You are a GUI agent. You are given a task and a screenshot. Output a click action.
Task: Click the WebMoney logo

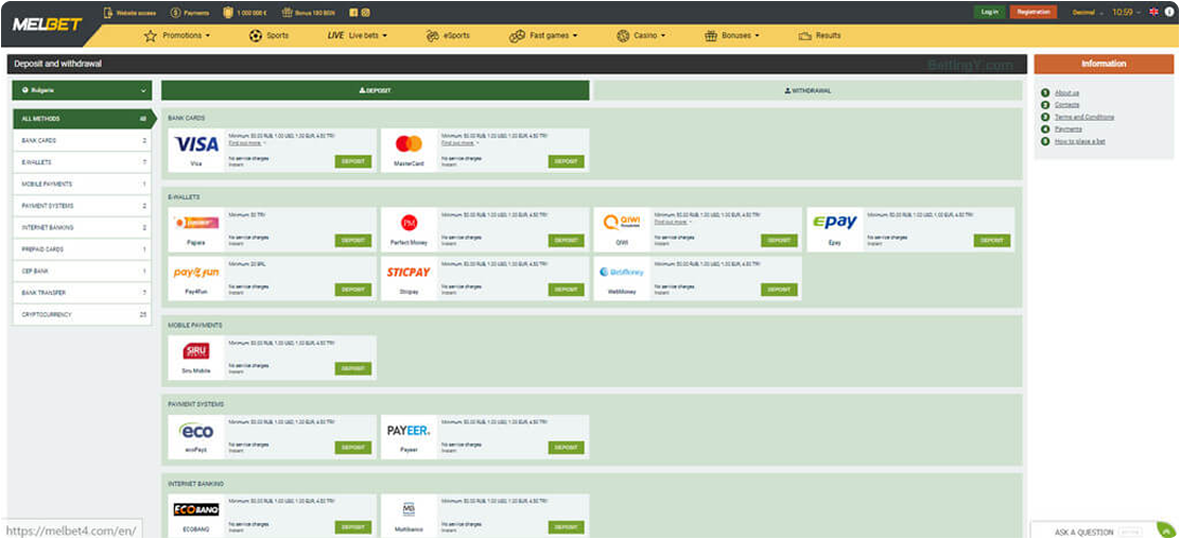point(622,272)
